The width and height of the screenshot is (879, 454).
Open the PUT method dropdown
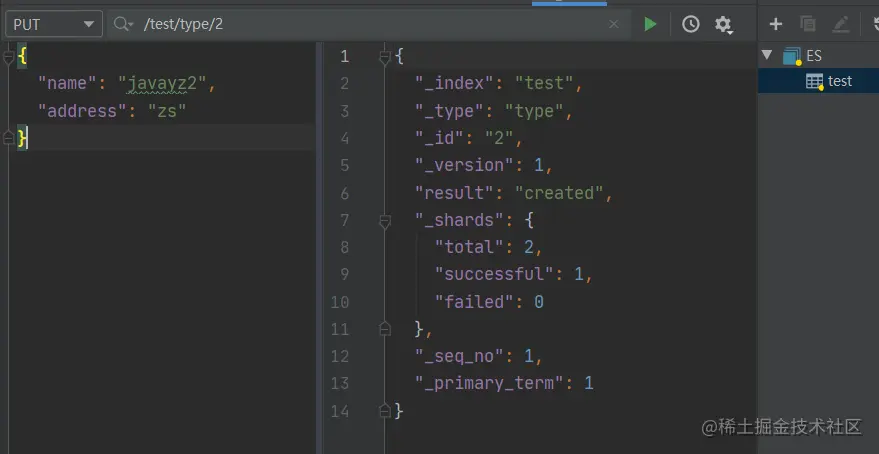54,24
